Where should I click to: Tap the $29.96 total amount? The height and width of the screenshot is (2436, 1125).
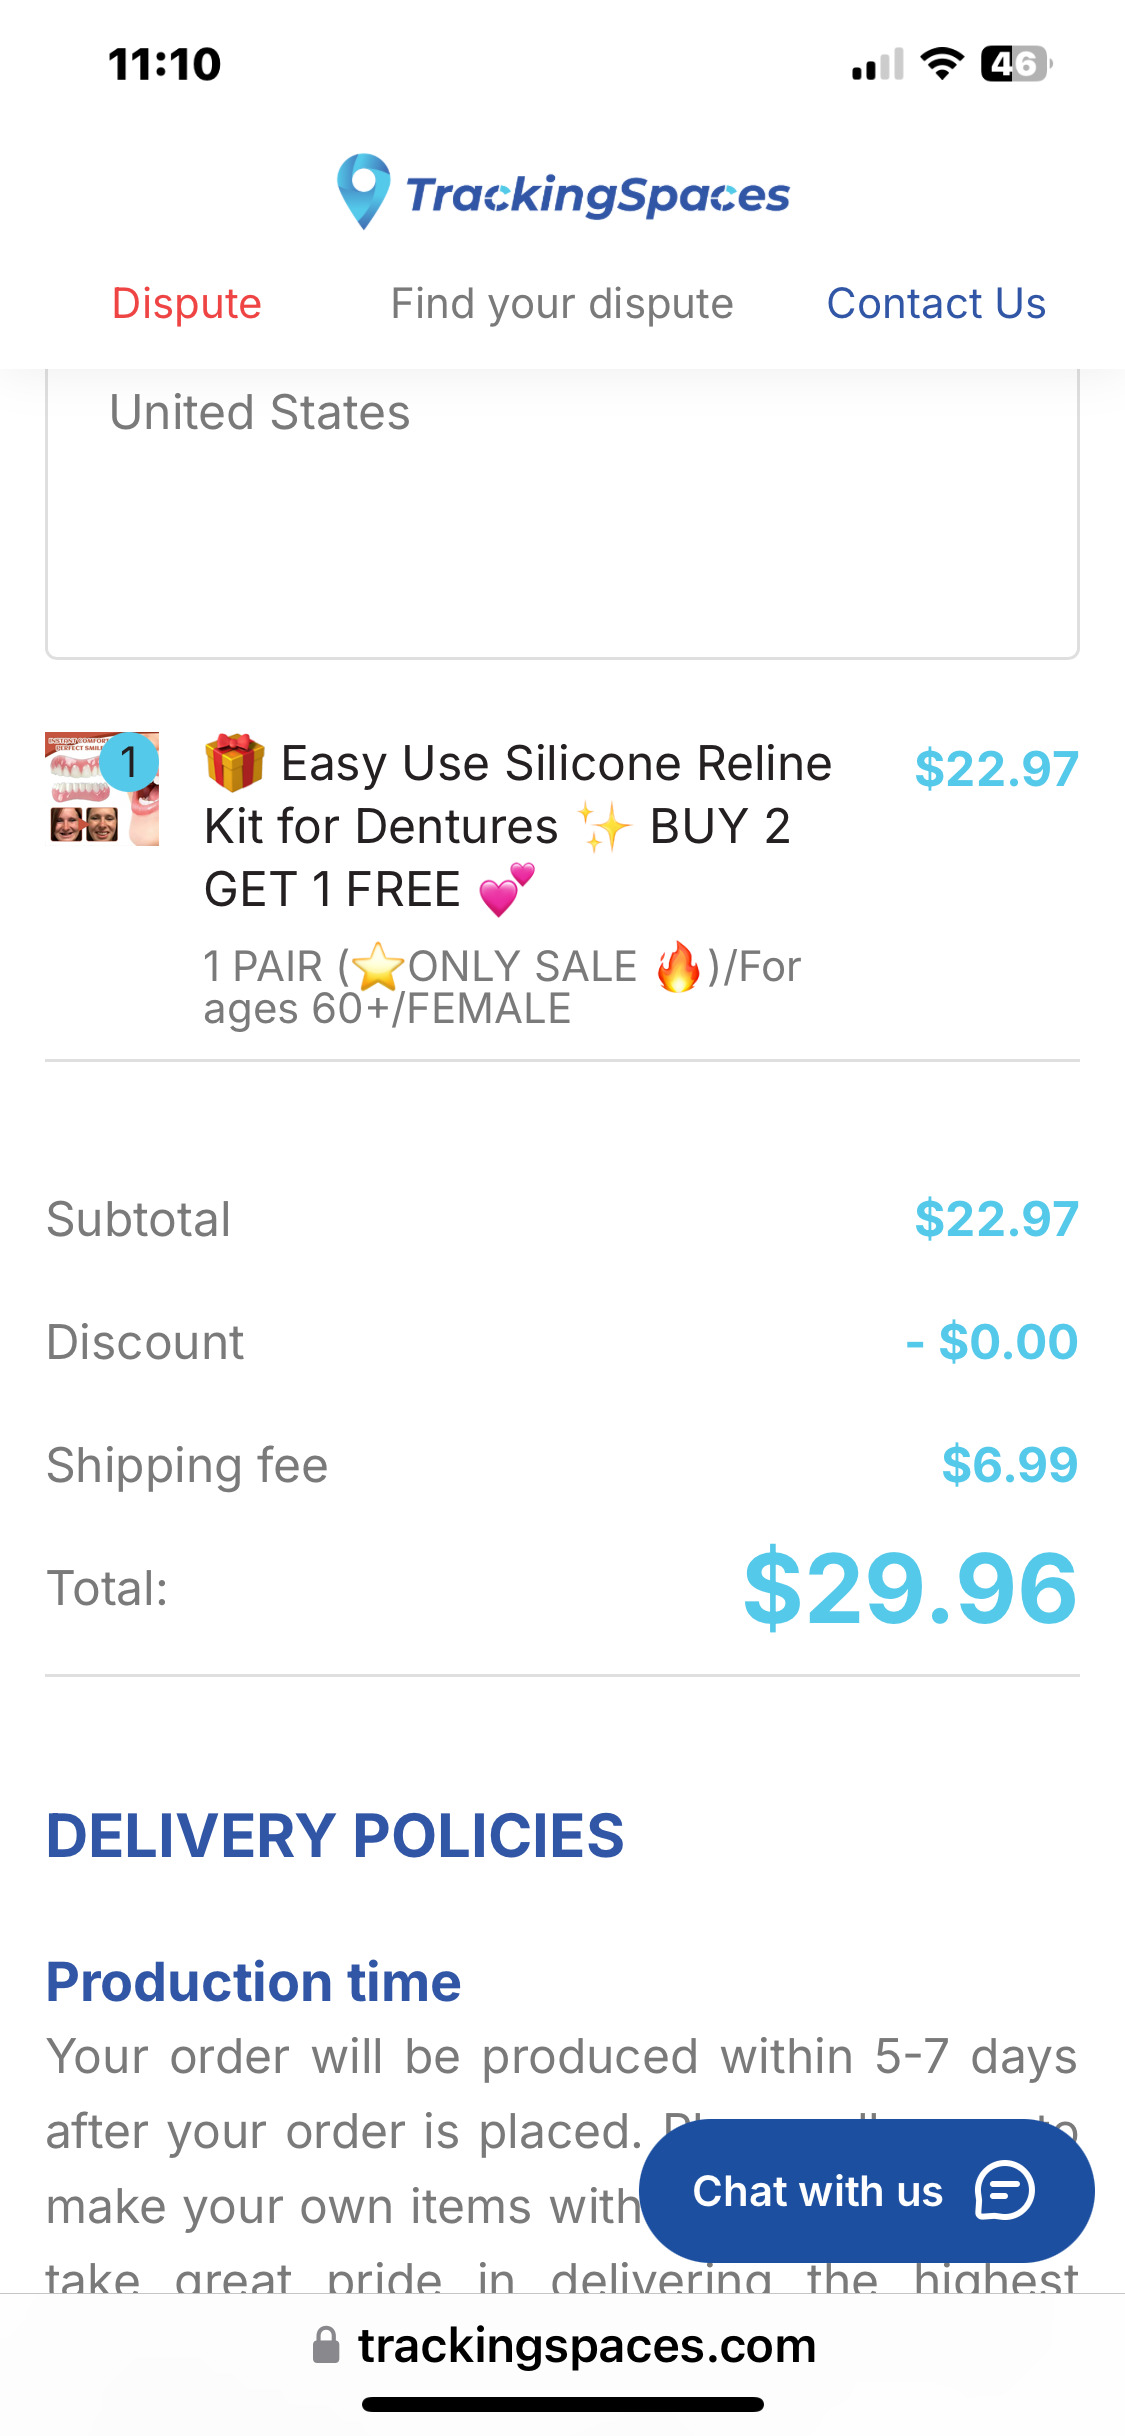(910, 1588)
